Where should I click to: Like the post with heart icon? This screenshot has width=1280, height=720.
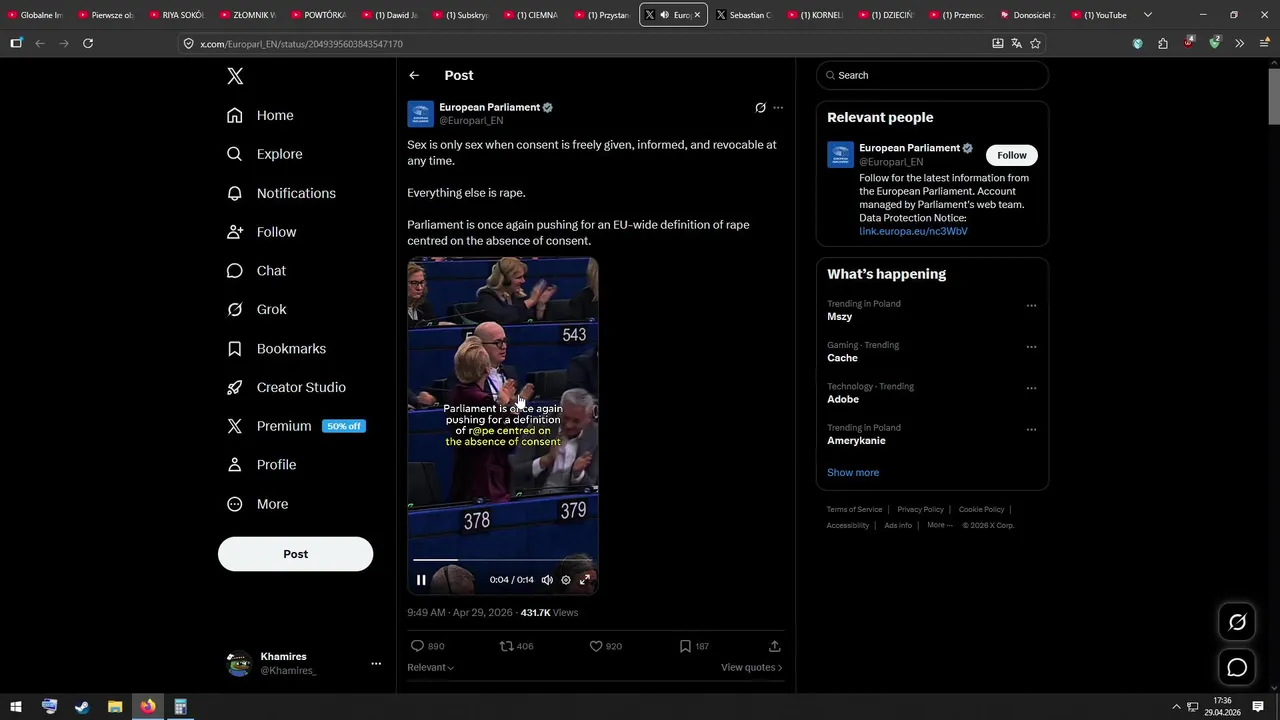(x=596, y=646)
